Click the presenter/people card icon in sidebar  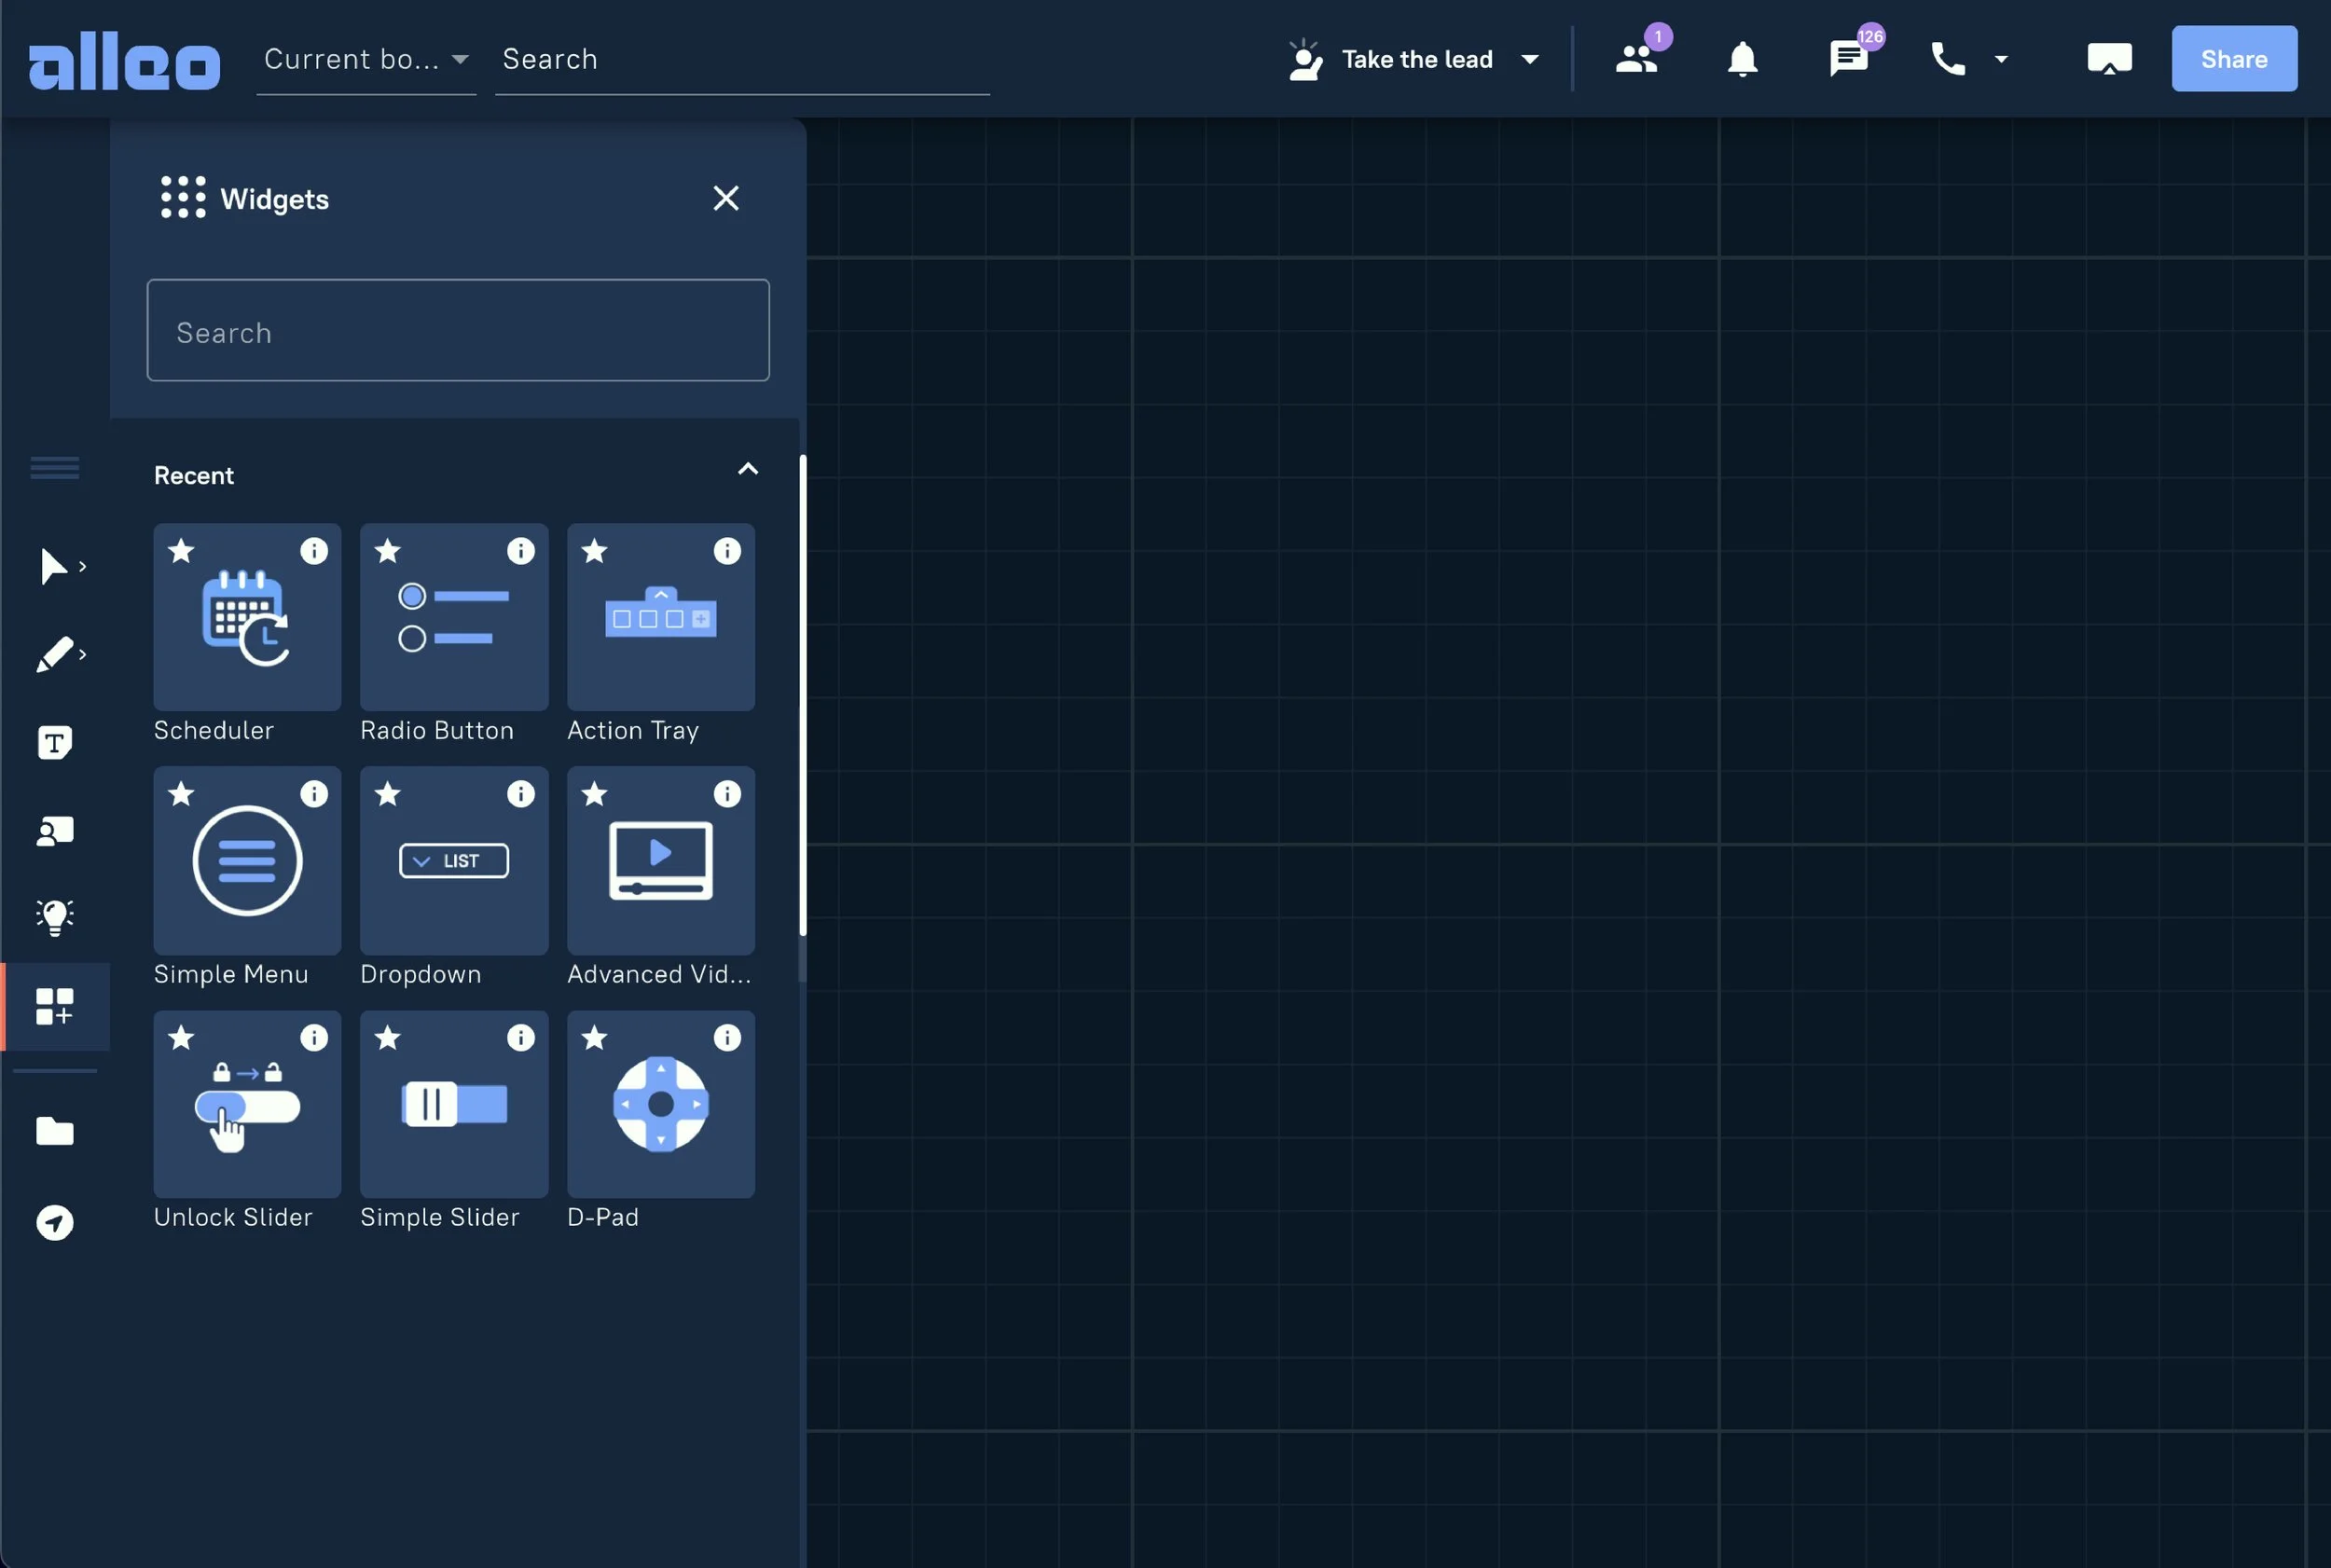click(x=55, y=830)
